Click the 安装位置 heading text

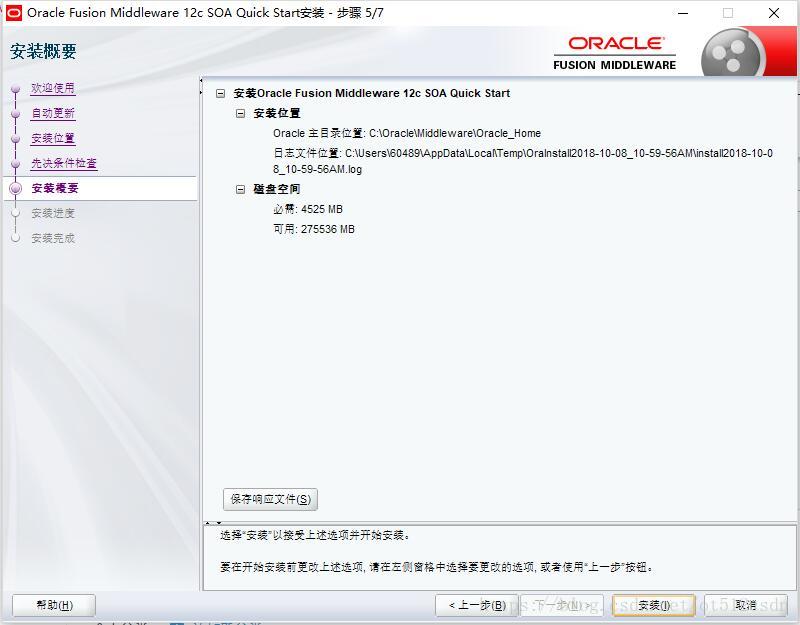(277, 113)
